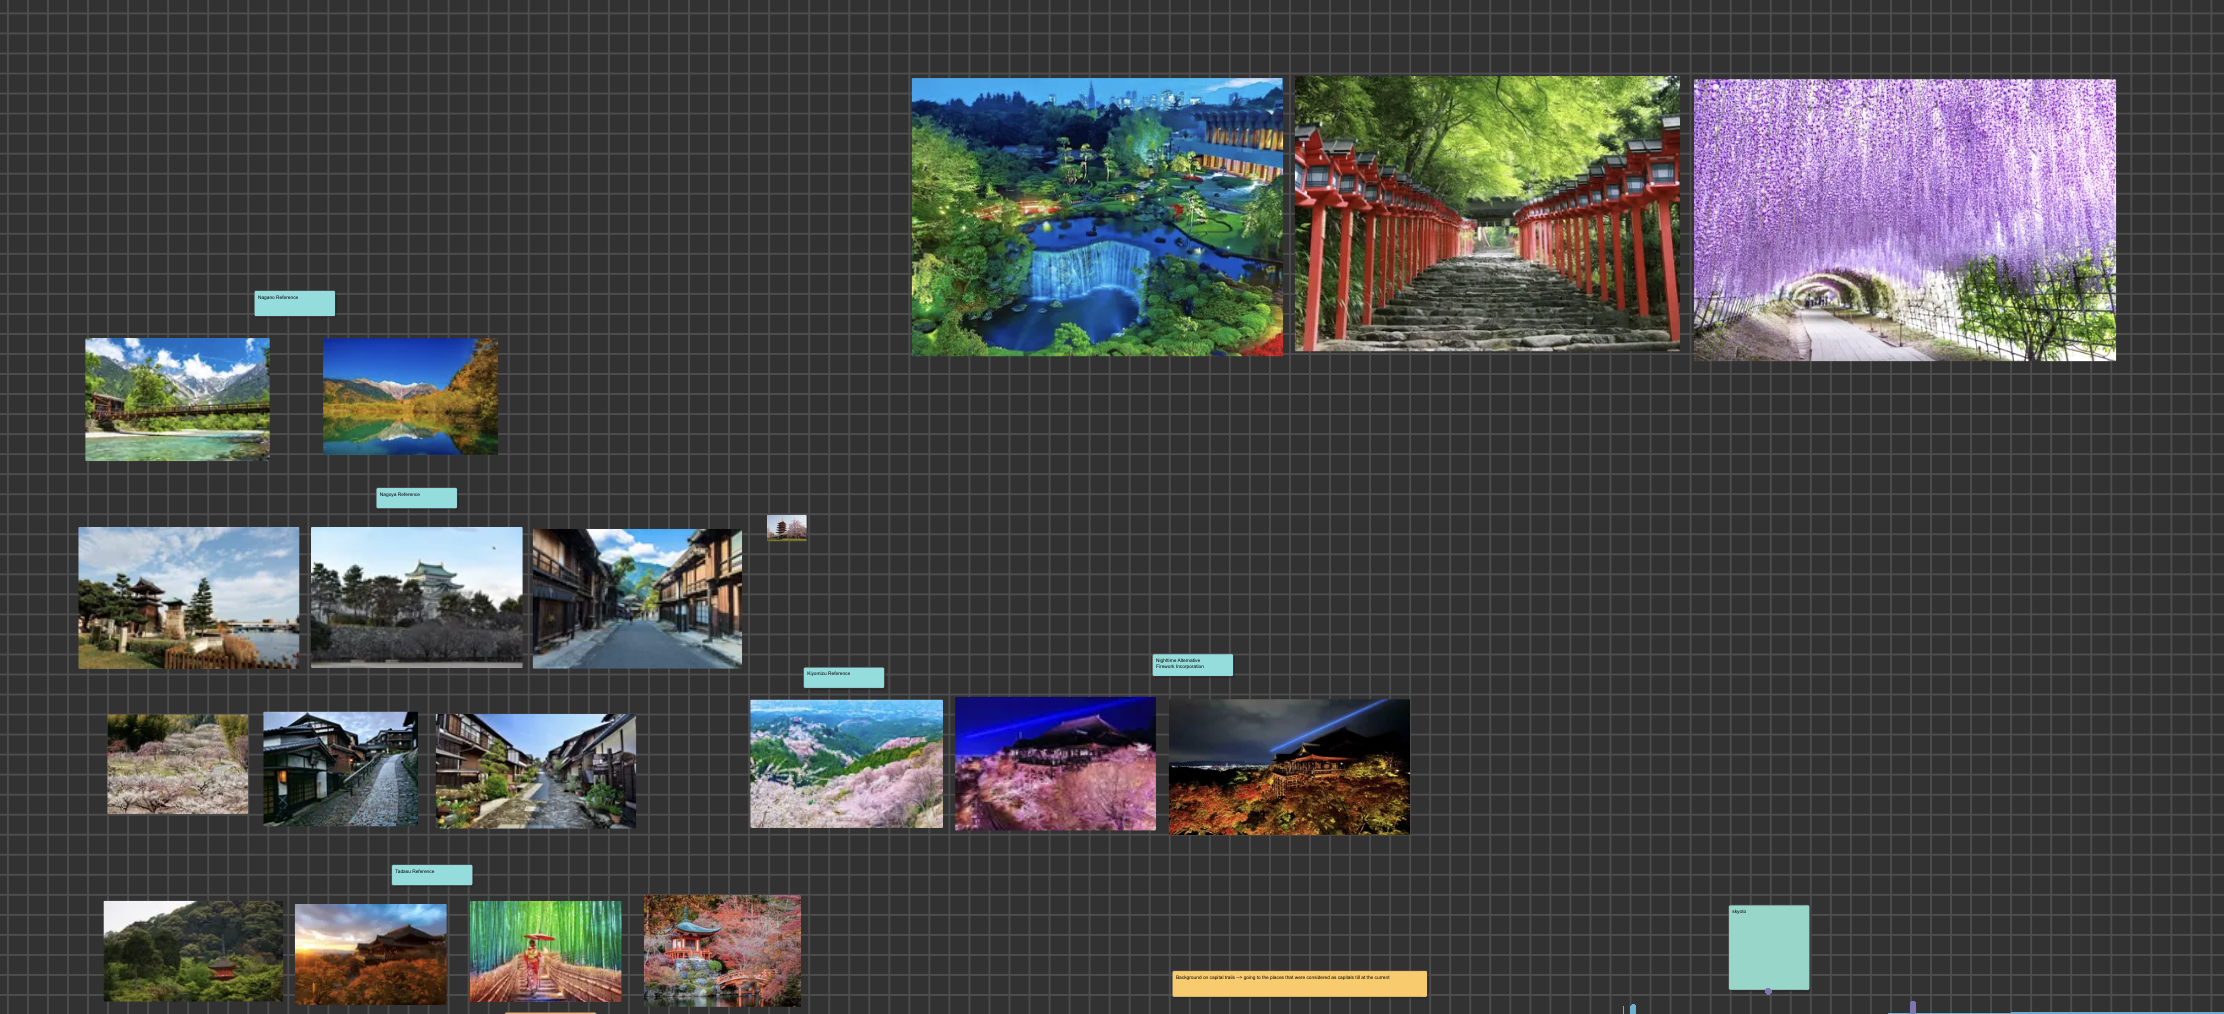This screenshot has width=2224, height=1014.
Task: Select the red lantern stairway image
Action: (x=1487, y=214)
